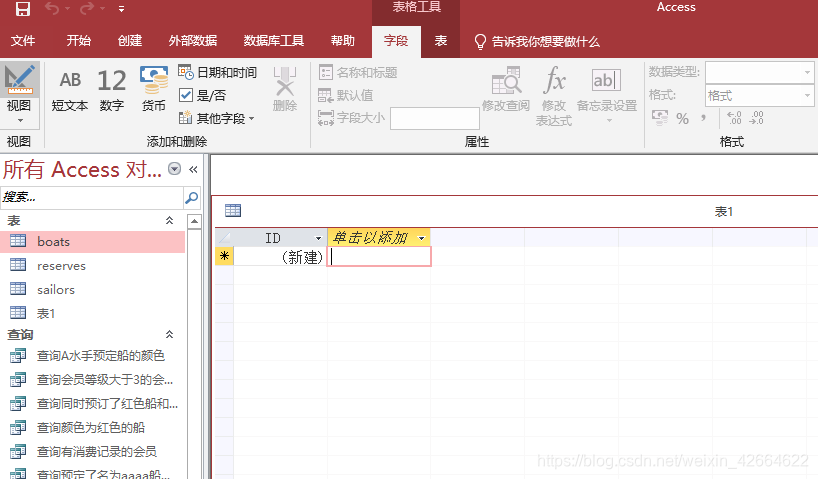Click the search magnifier icon
The width and height of the screenshot is (818, 479).
[x=191, y=197]
